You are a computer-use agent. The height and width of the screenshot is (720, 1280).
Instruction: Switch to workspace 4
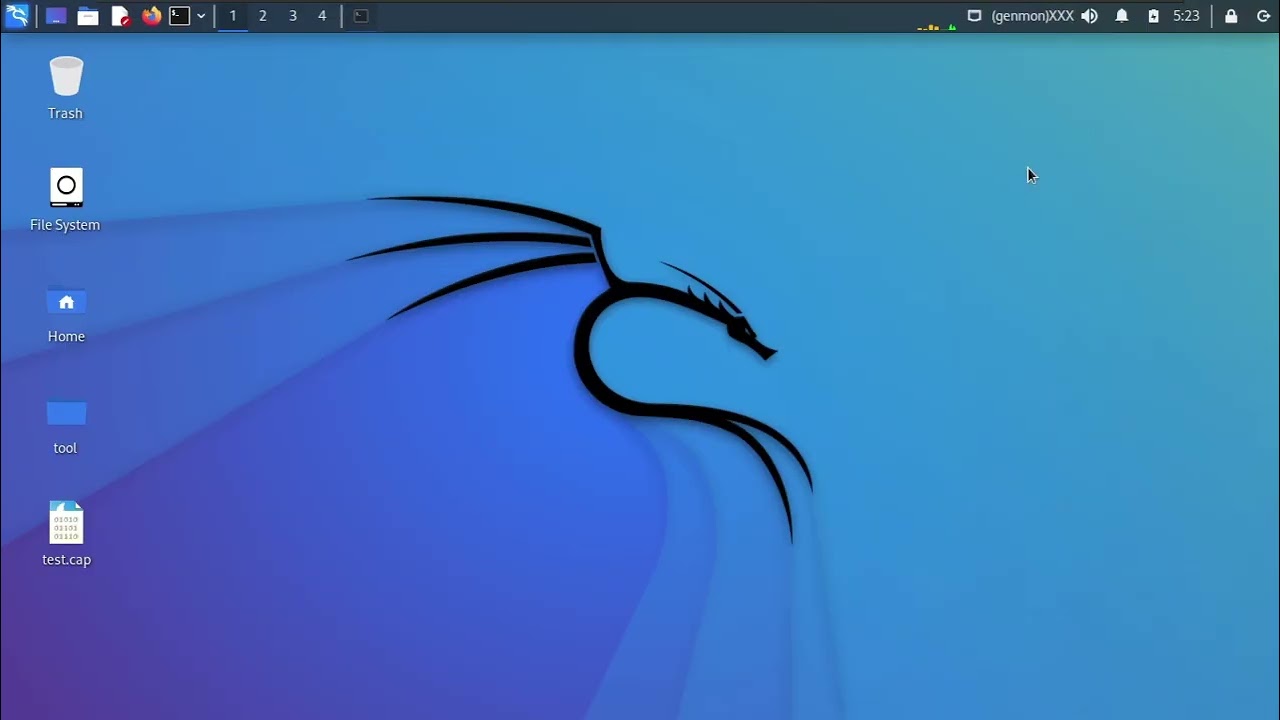pos(322,16)
